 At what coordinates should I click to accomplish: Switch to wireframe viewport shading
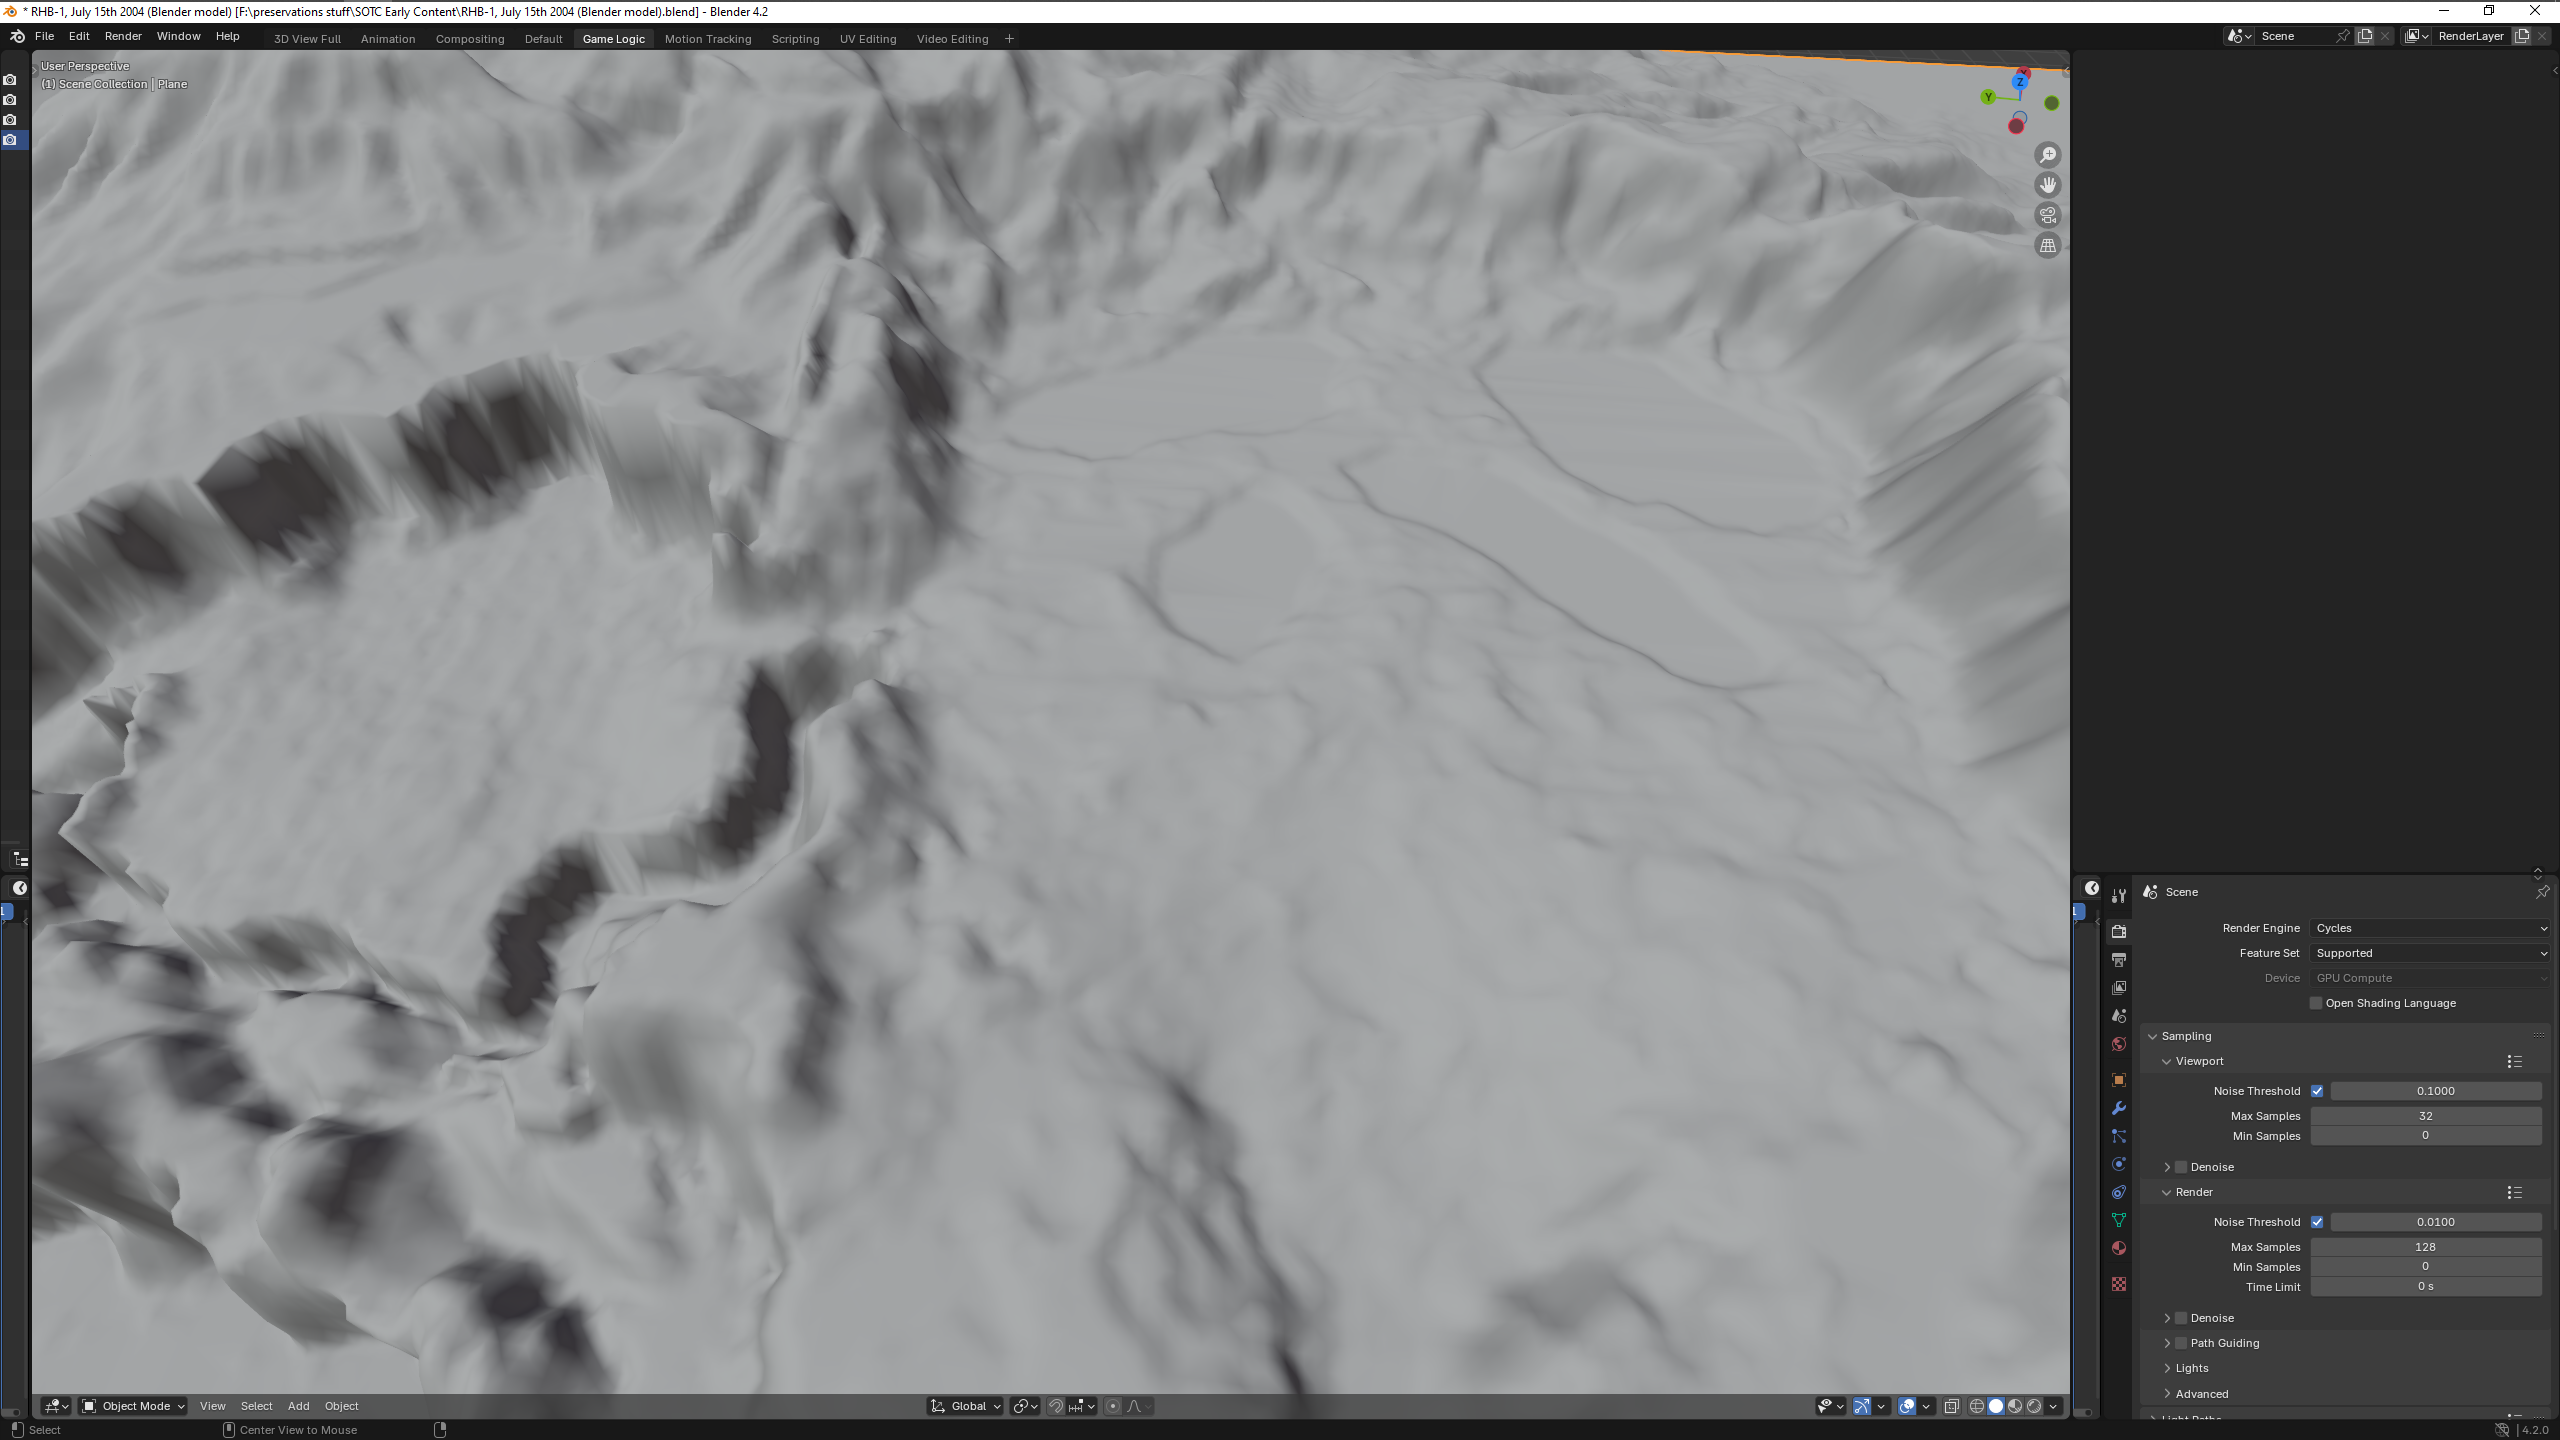click(x=1977, y=1406)
